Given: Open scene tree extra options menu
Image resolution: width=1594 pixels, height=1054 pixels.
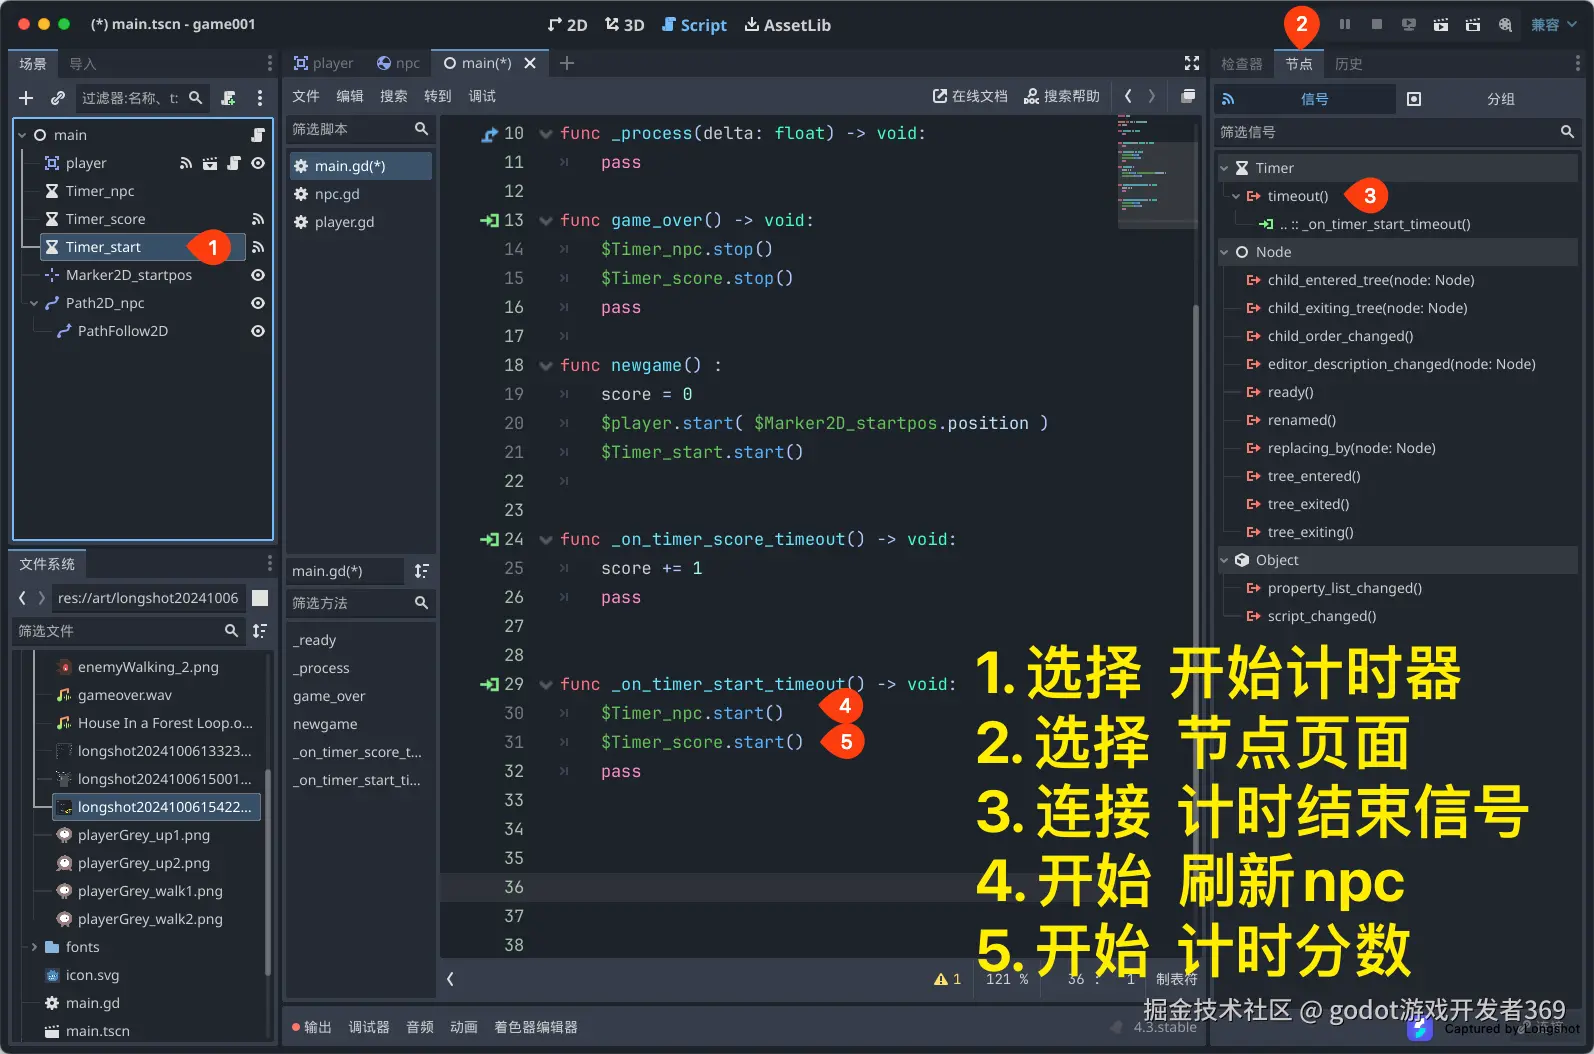Looking at the screenshot, I should 260,98.
